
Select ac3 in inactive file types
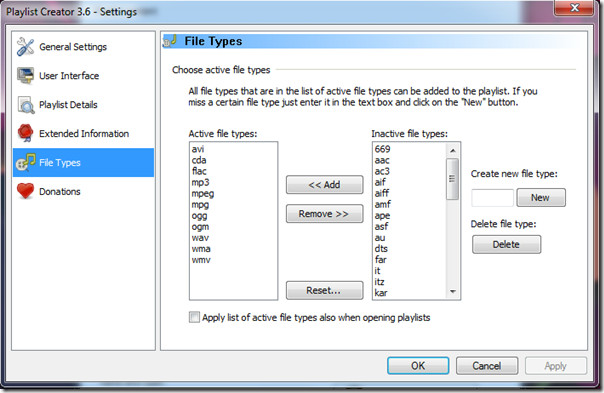pyautogui.click(x=410, y=171)
